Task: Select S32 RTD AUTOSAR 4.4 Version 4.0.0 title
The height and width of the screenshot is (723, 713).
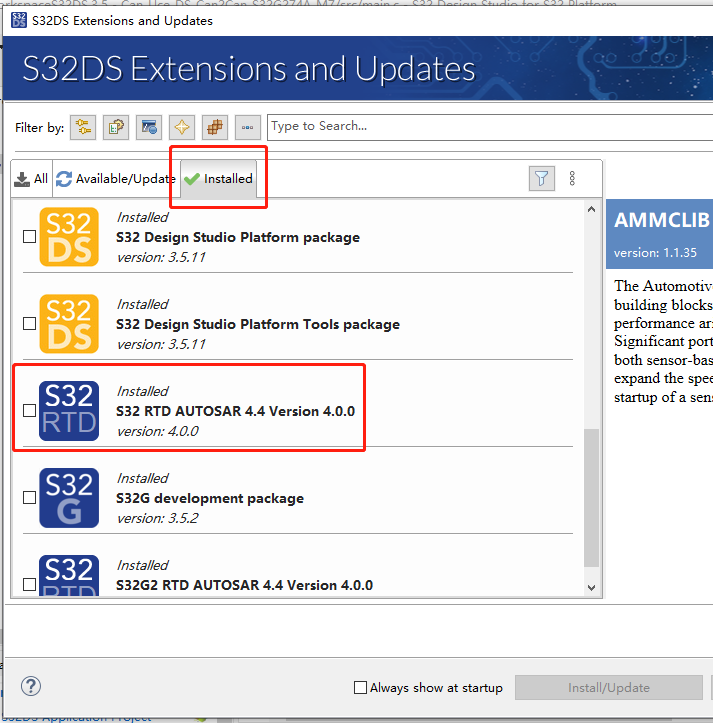Action: pyautogui.click(x=236, y=411)
